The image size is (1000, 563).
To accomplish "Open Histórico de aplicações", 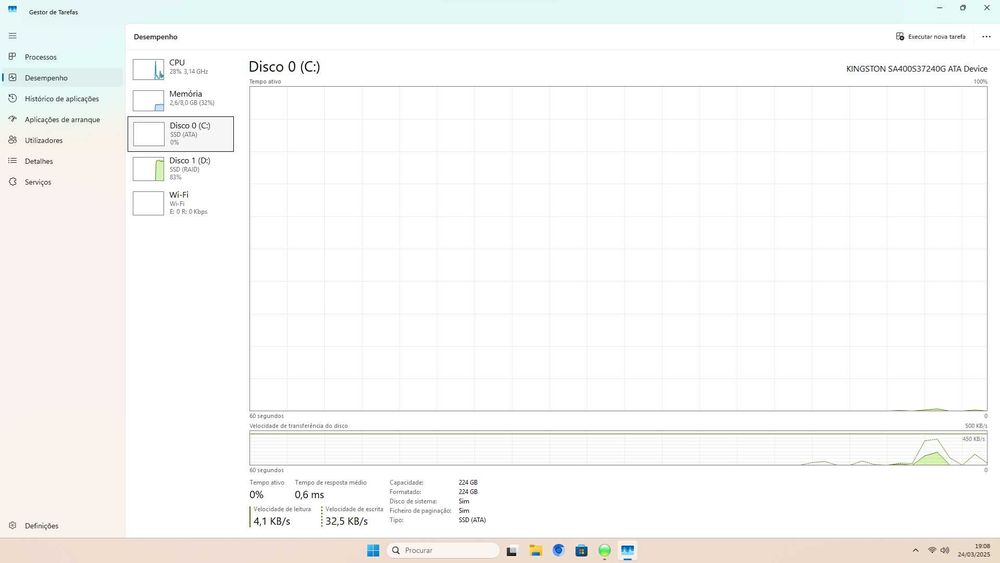I will click(62, 99).
